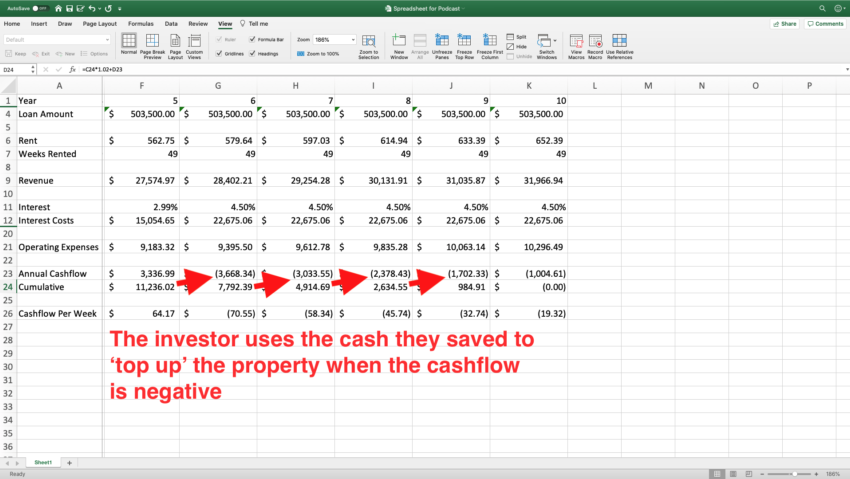Click Unfreeze Panes
The image size is (850, 479).
pyautogui.click(x=442, y=47)
